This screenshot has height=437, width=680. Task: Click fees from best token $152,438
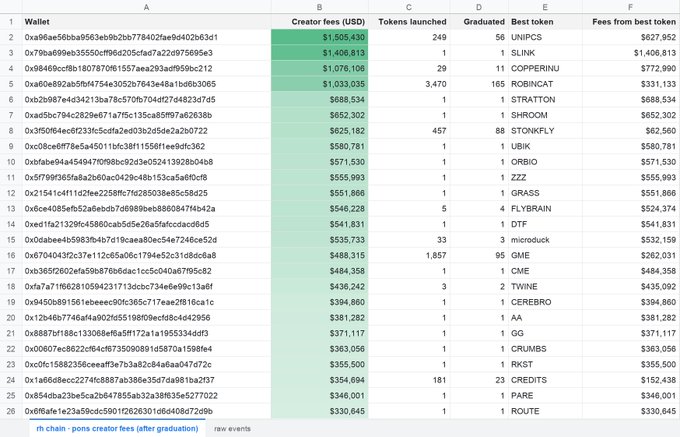(x=631, y=380)
